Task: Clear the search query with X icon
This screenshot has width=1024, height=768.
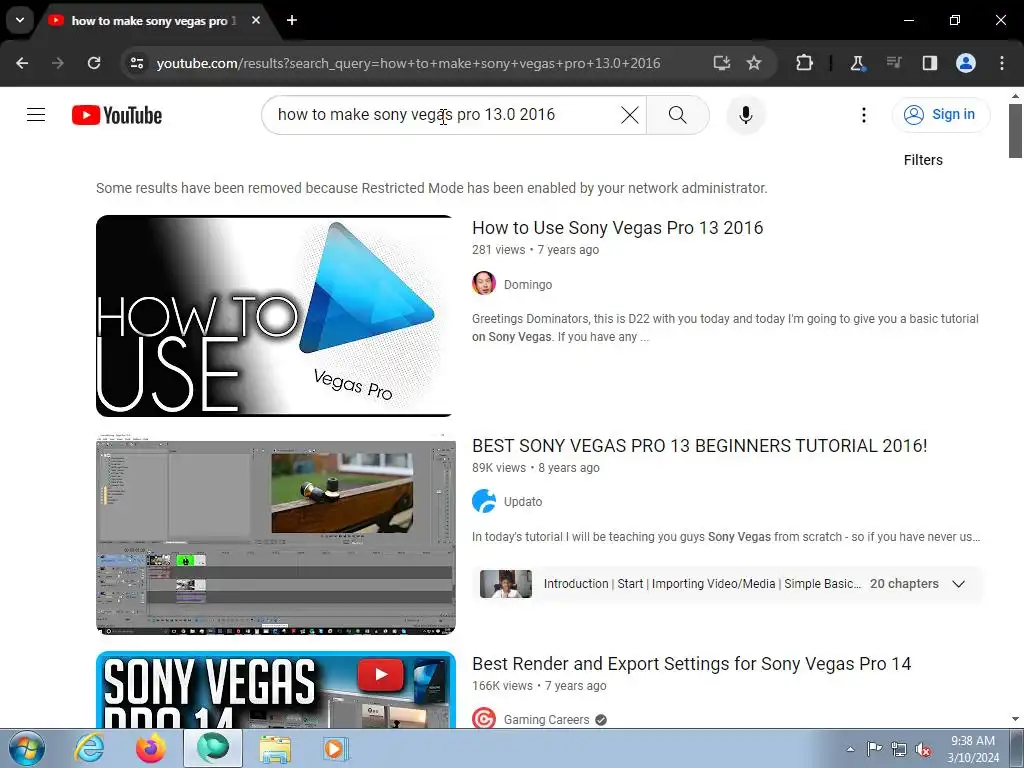Action: pyautogui.click(x=630, y=115)
